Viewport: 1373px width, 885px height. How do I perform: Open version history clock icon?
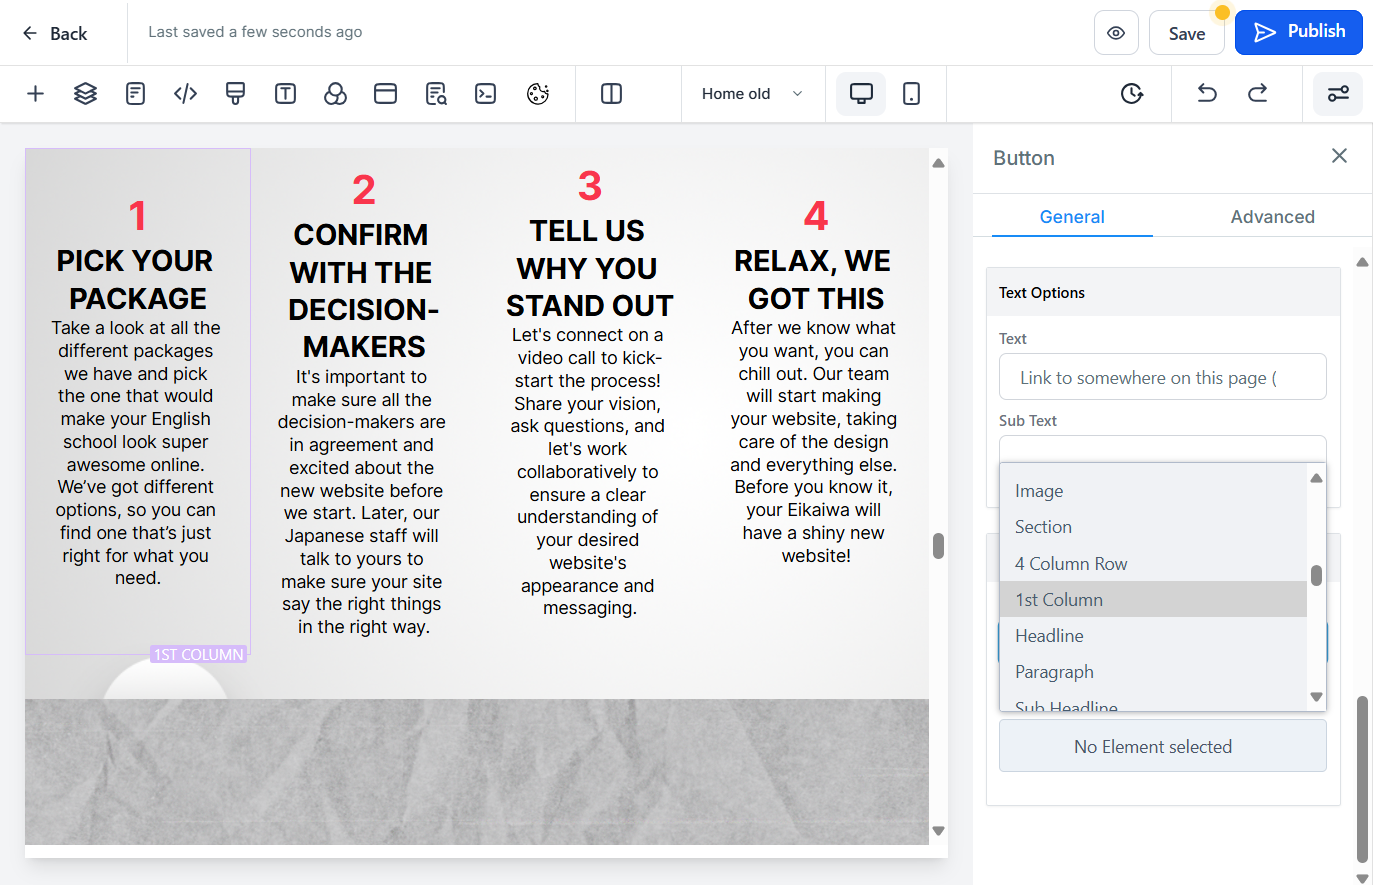pos(1131,94)
